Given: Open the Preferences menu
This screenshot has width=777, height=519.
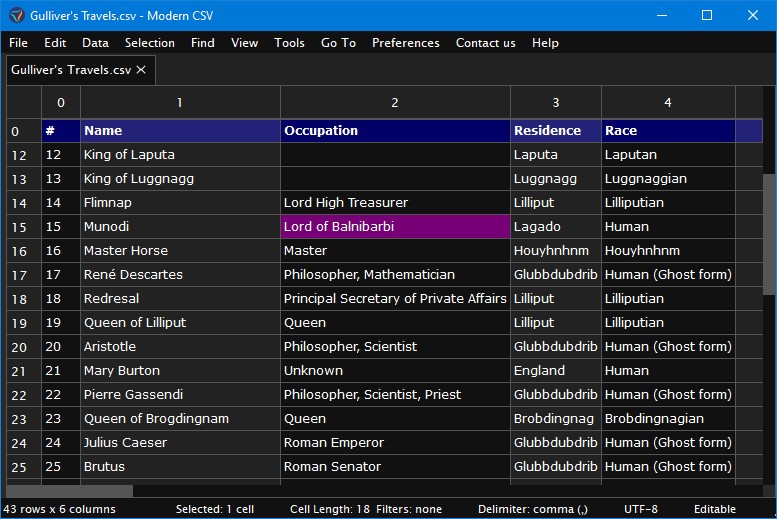Looking at the screenshot, I should tap(405, 43).
